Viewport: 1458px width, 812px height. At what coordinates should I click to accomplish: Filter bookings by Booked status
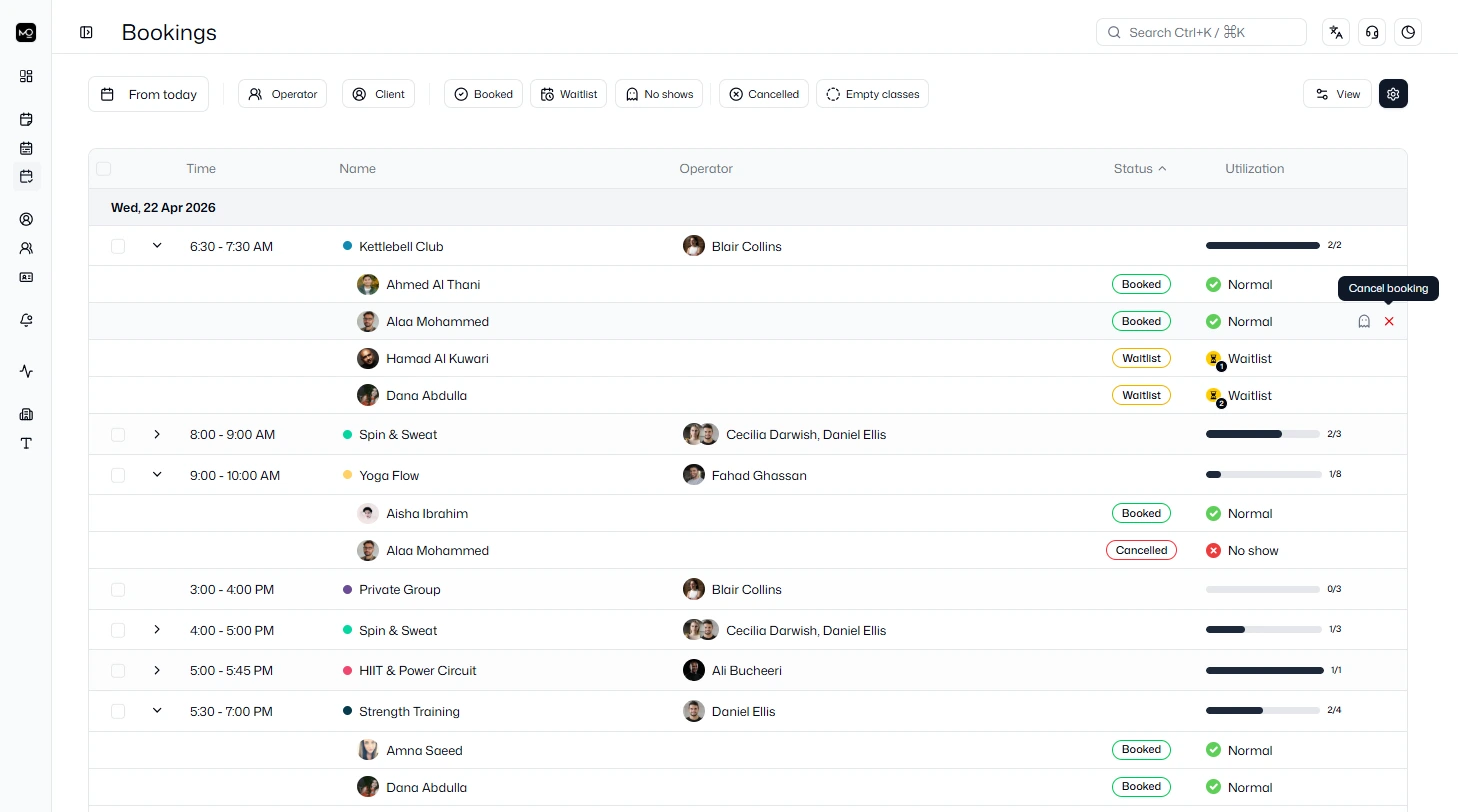(483, 94)
